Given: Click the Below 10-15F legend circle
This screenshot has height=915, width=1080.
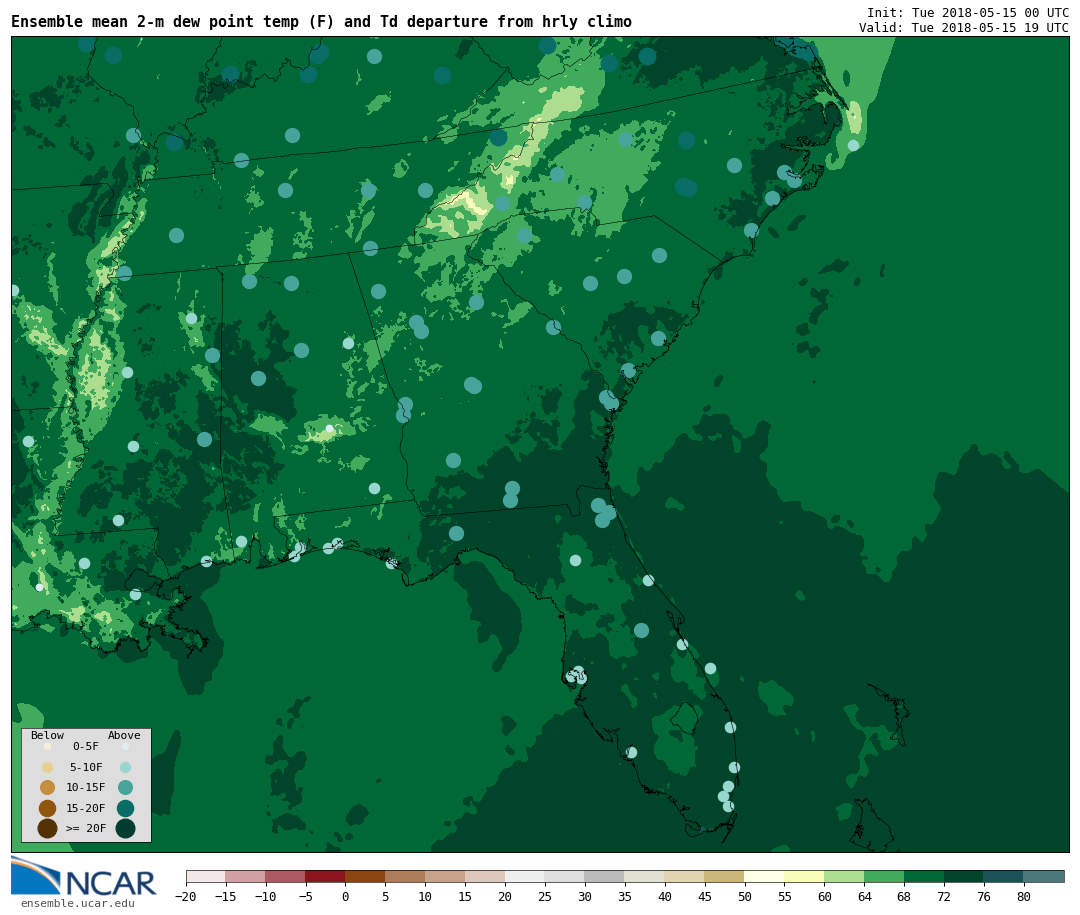Looking at the screenshot, I should point(48,788).
